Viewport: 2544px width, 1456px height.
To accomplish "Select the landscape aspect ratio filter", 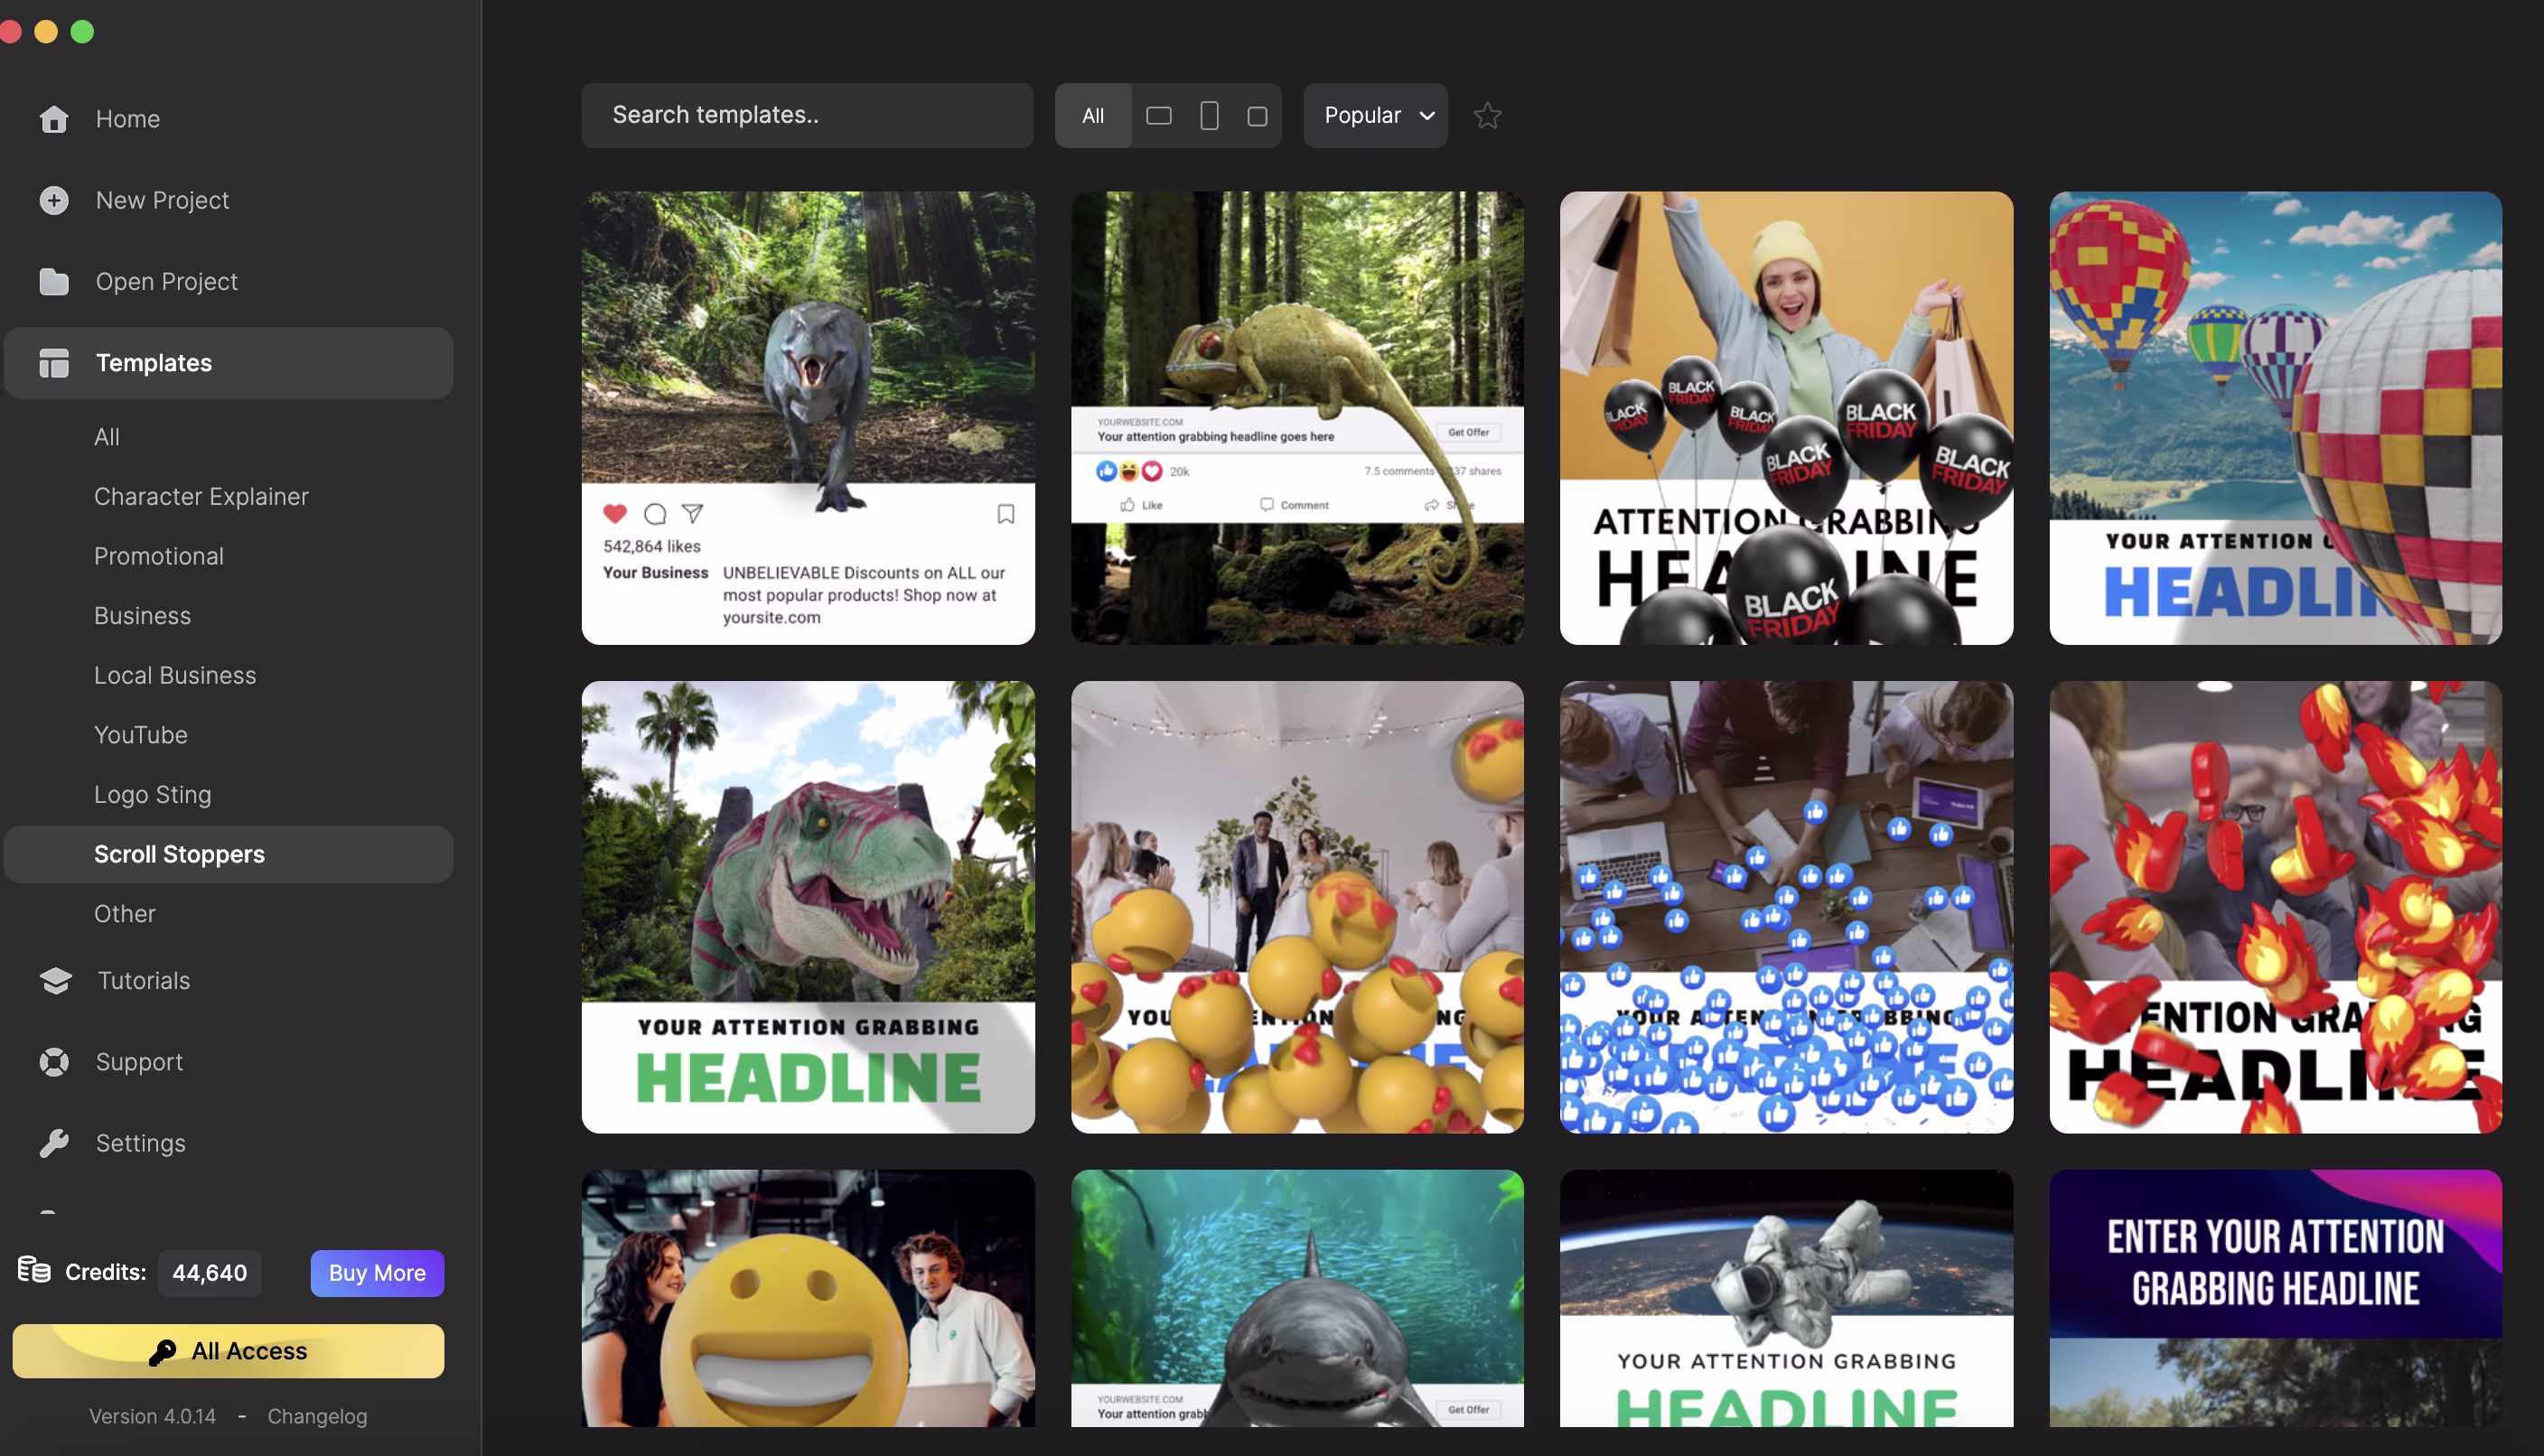I will tap(1158, 115).
